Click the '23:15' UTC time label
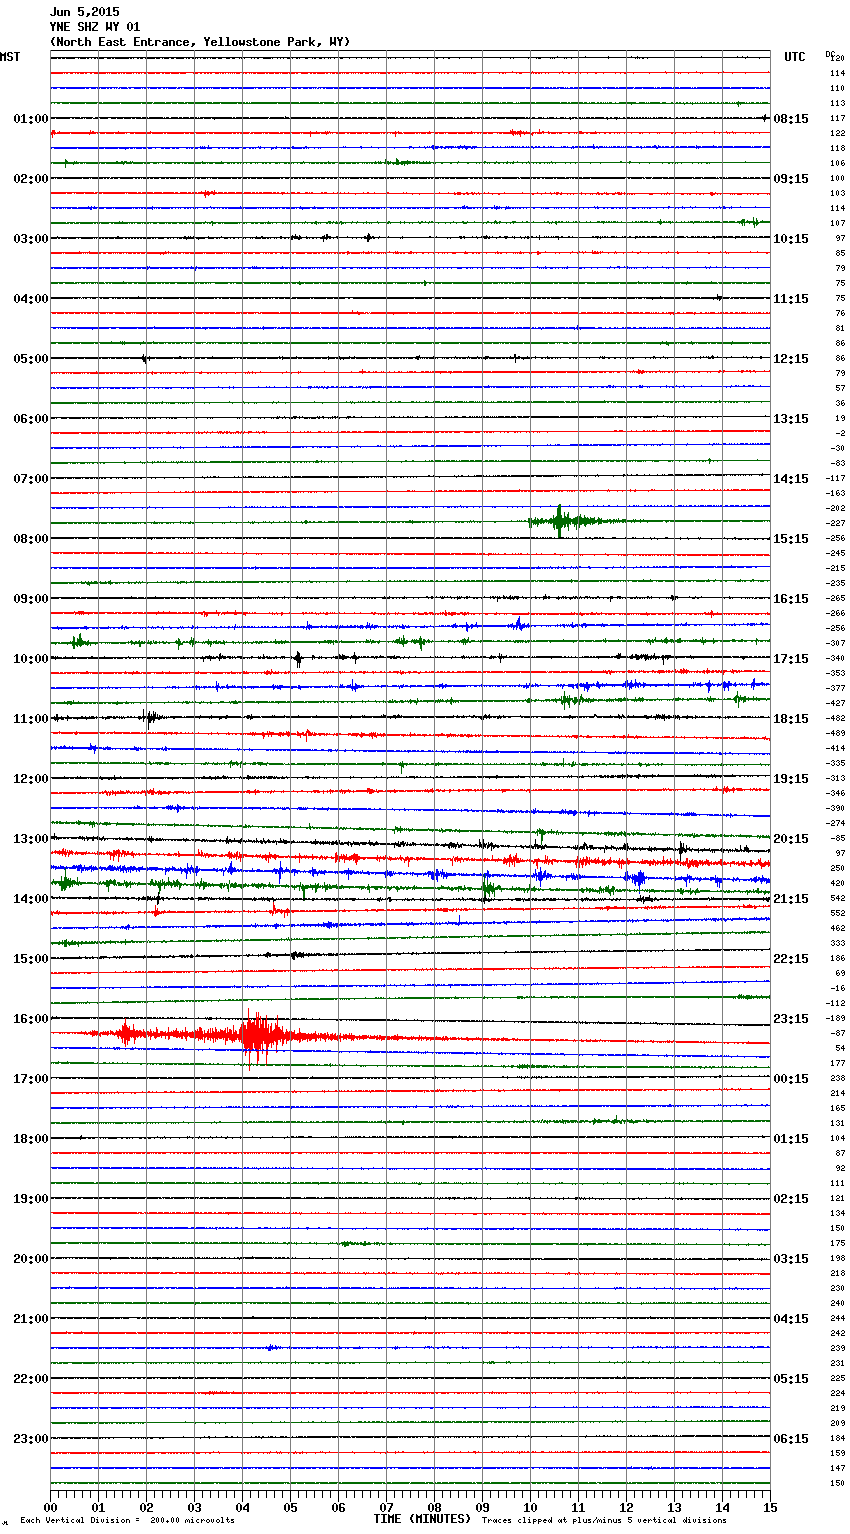 click(x=791, y=1019)
